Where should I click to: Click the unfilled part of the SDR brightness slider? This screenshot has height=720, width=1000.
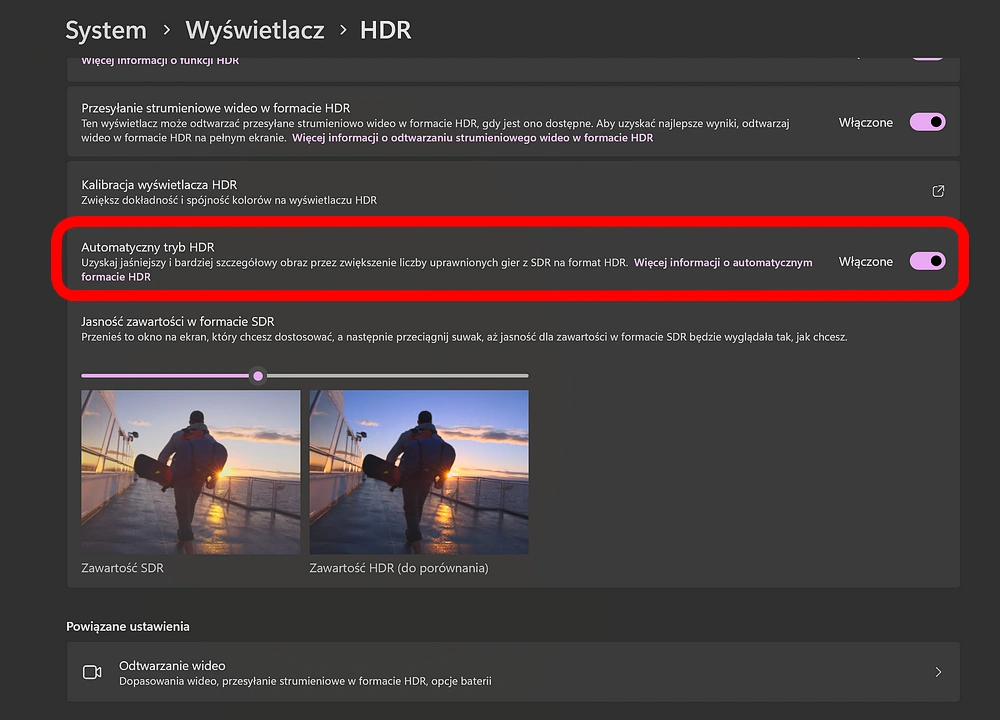pos(397,376)
